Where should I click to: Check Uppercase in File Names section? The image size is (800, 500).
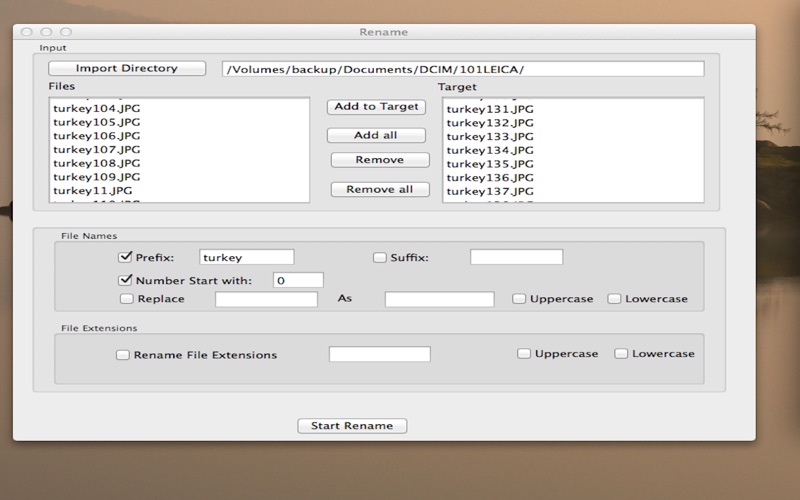pos(519,298)
